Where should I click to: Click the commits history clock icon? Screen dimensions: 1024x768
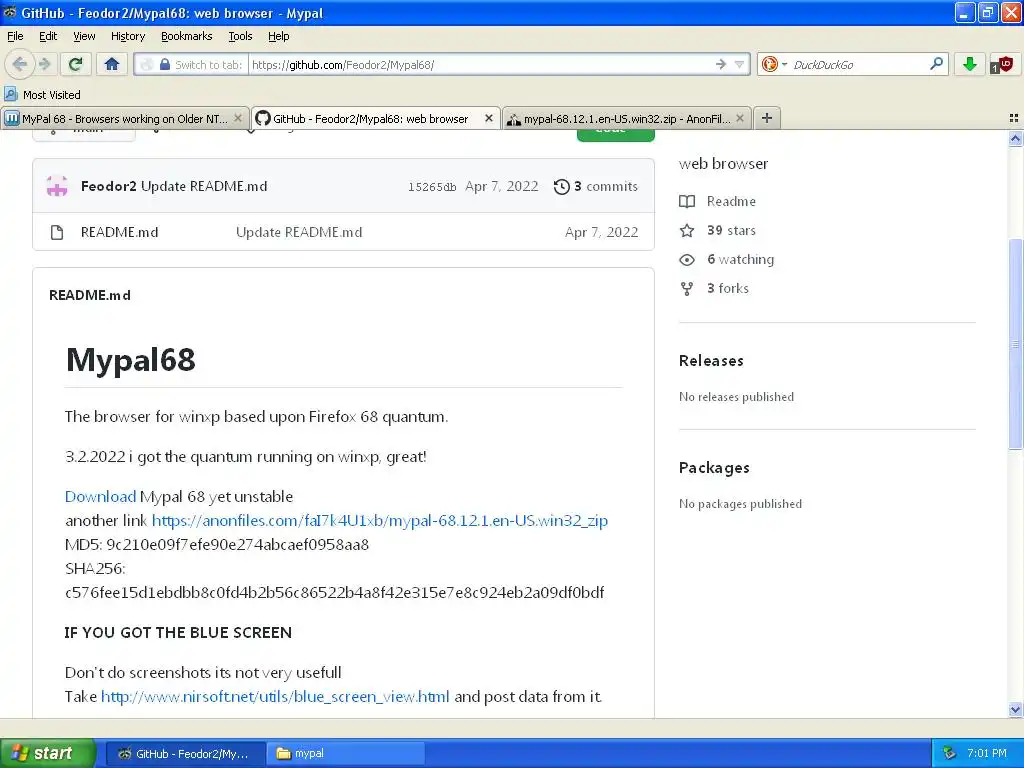pos(562,187)
